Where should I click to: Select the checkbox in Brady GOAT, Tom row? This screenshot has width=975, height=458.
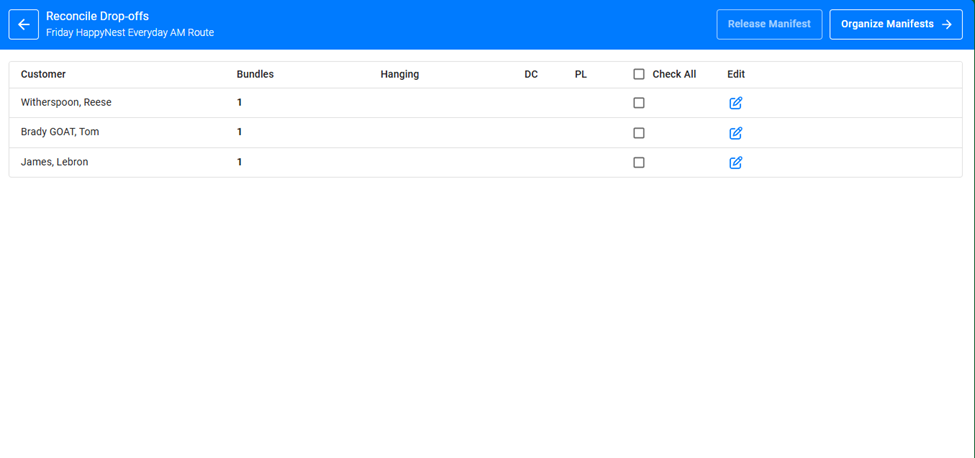(639, 133)
